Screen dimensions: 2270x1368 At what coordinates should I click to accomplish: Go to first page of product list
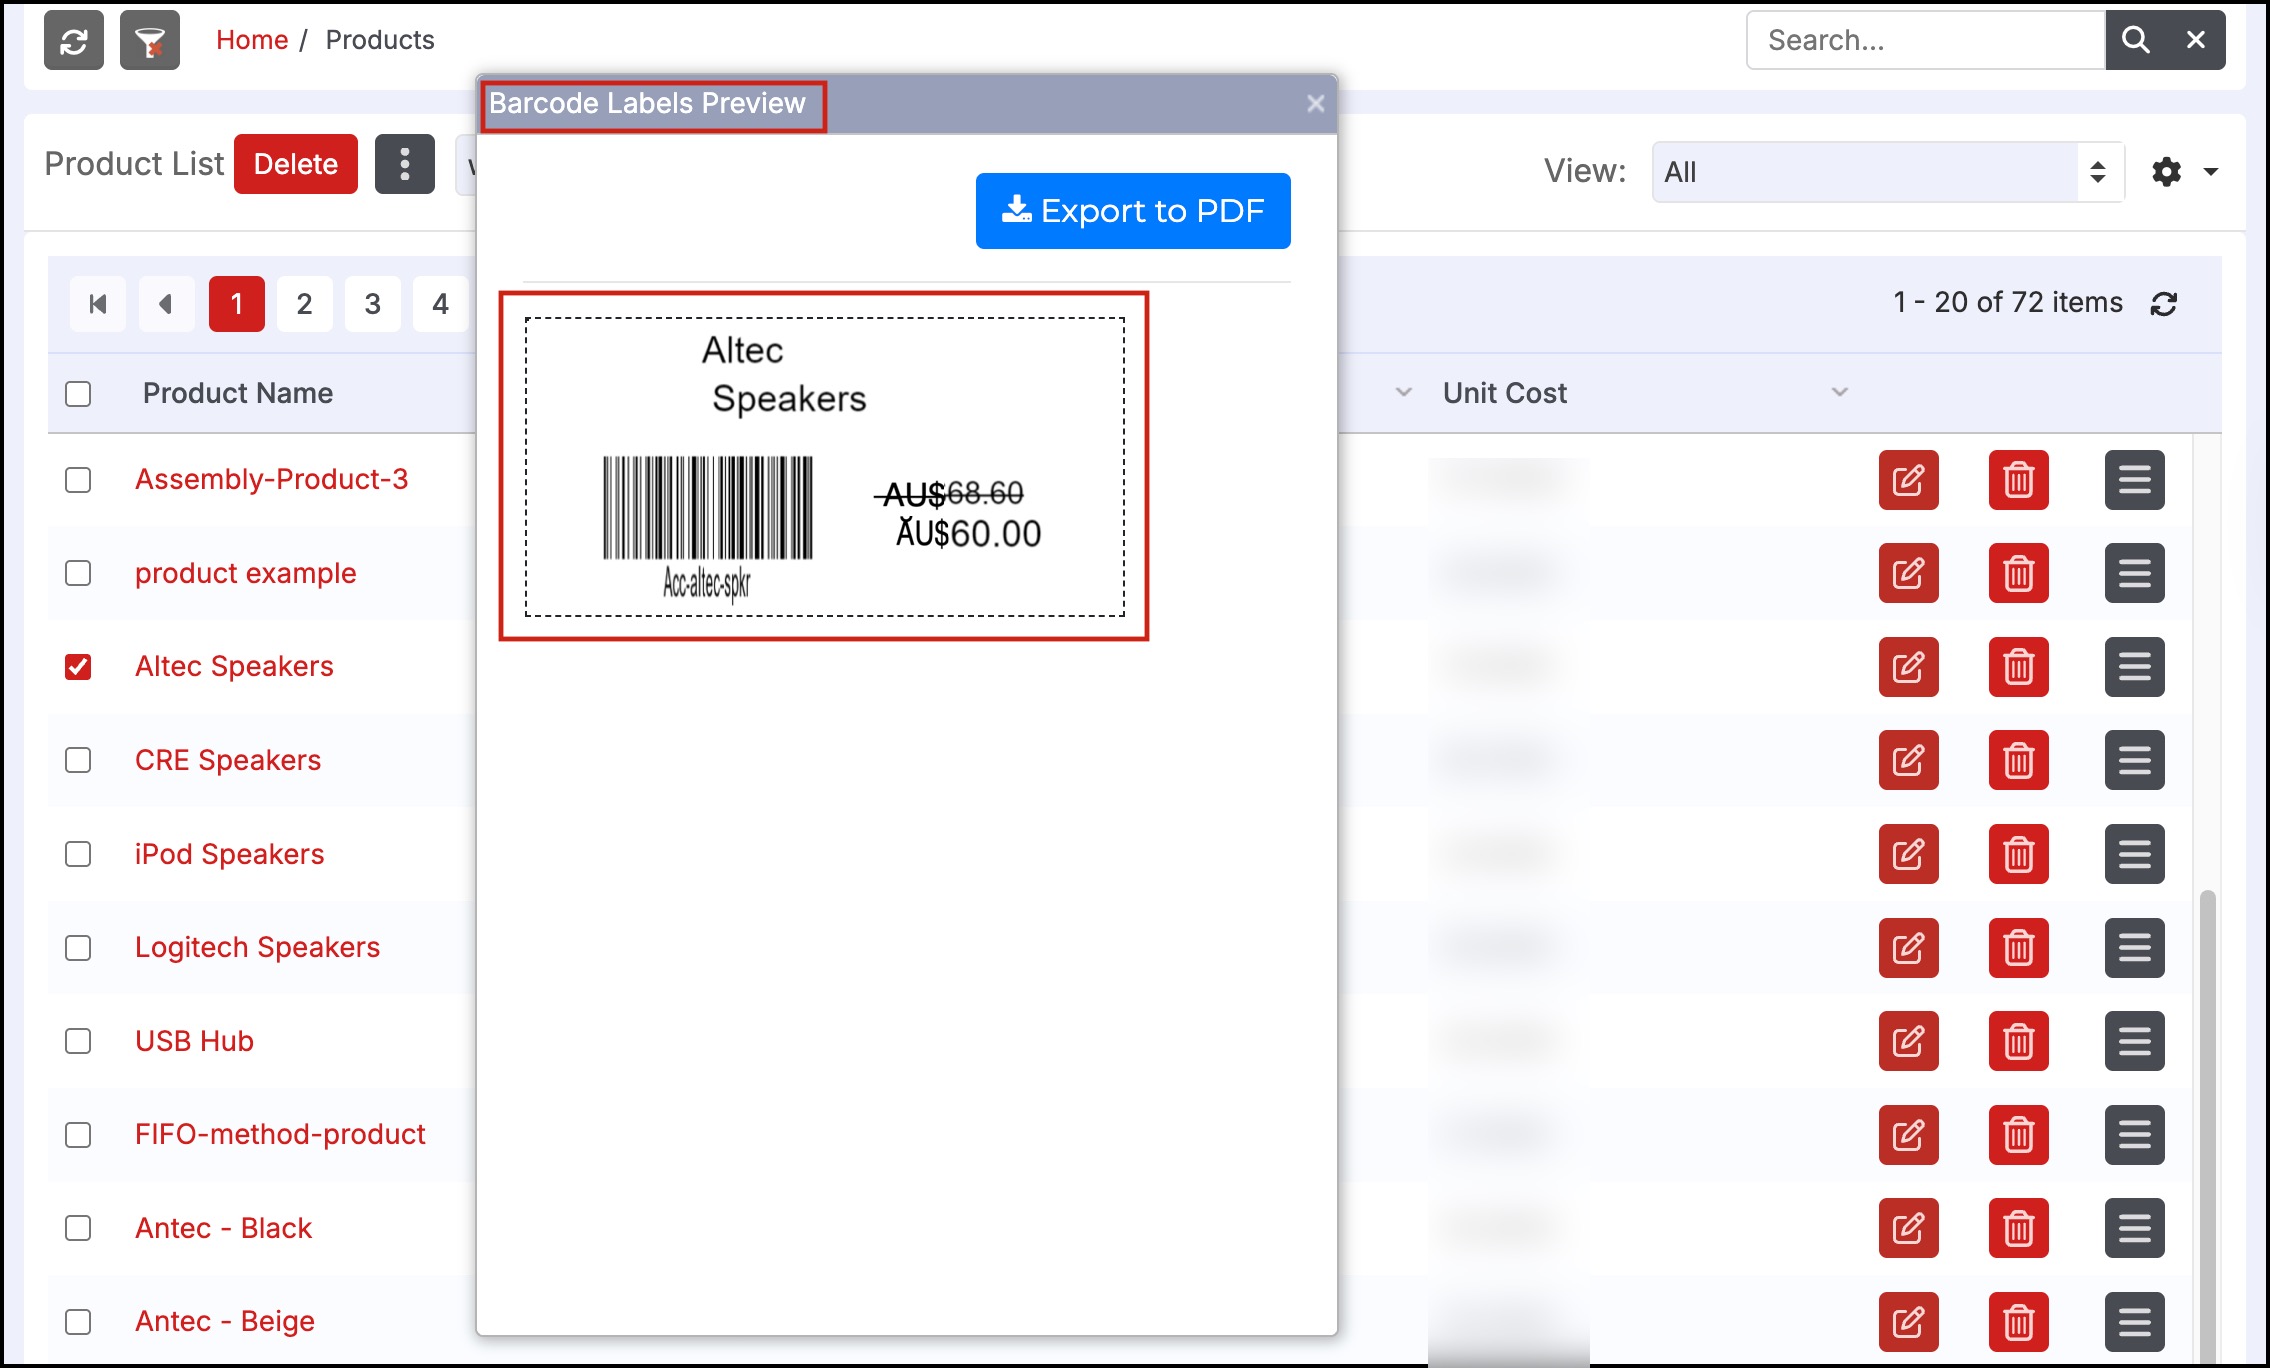98,304
